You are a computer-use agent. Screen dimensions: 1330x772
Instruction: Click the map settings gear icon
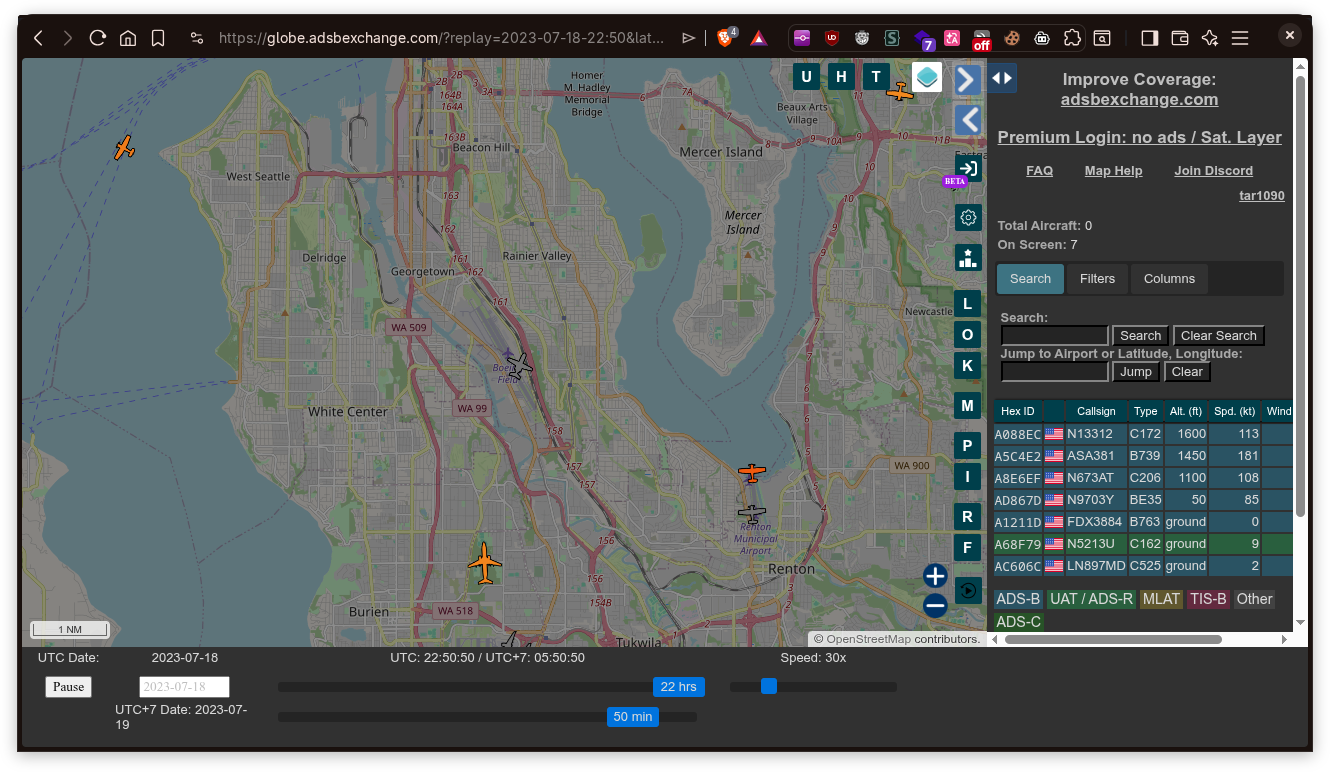click(x=967, y=218)
